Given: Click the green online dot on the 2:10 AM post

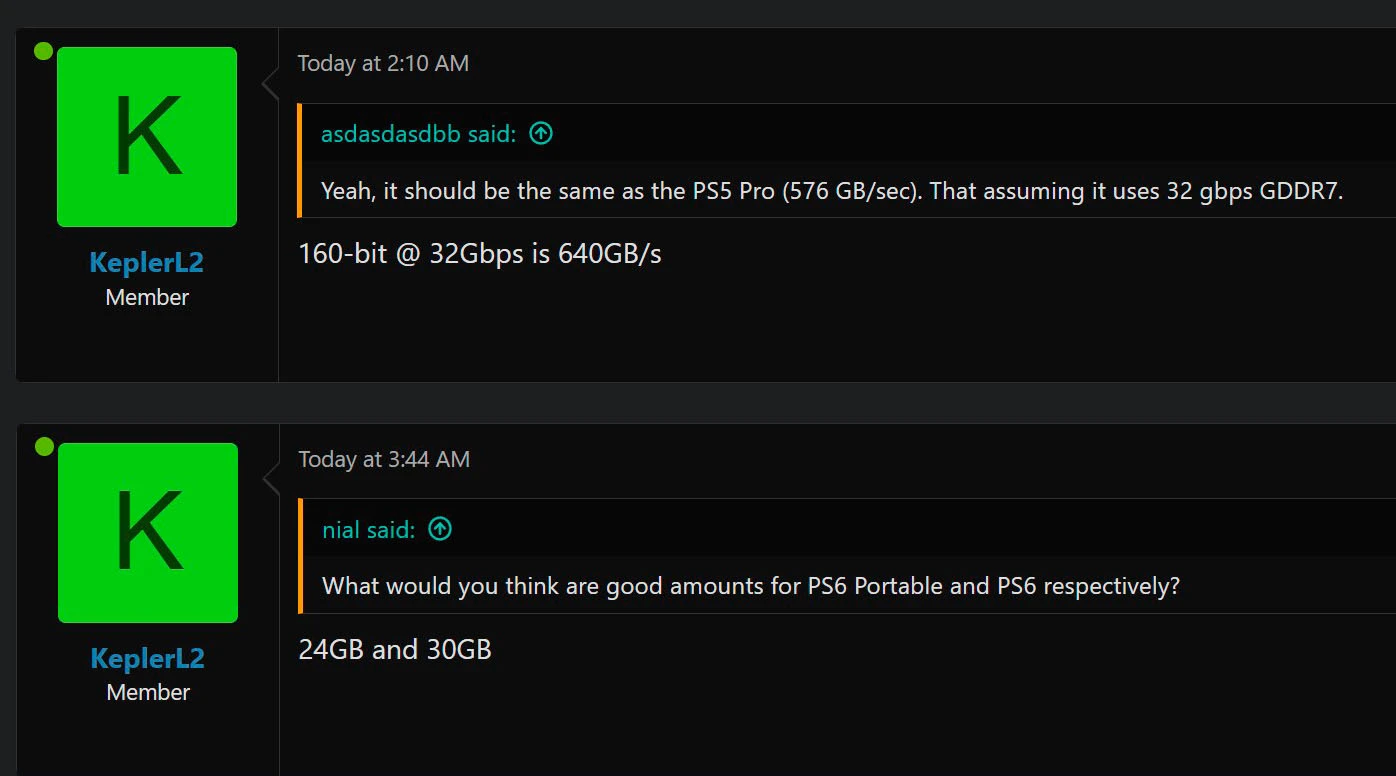Looking at the screenshot, I should click(x=43, y=51).
